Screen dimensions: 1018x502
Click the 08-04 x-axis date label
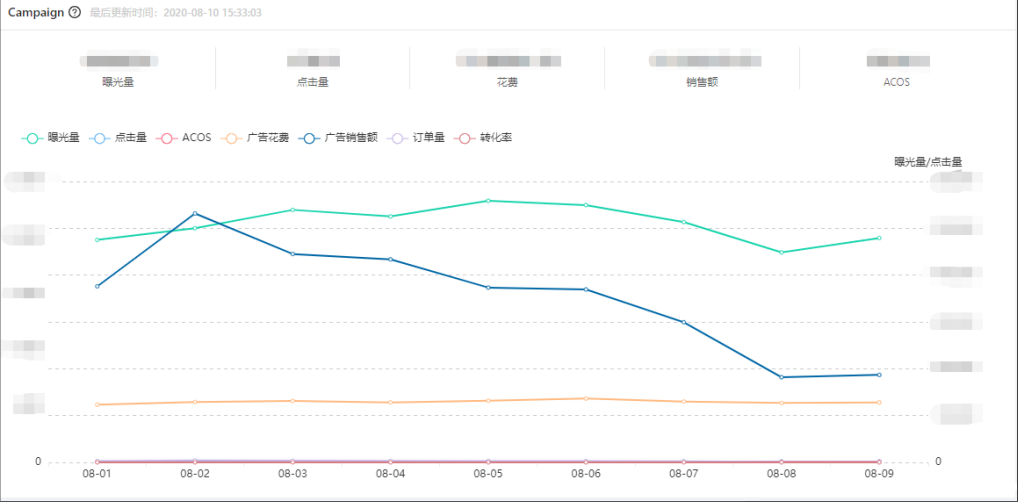tap(390, 473)
